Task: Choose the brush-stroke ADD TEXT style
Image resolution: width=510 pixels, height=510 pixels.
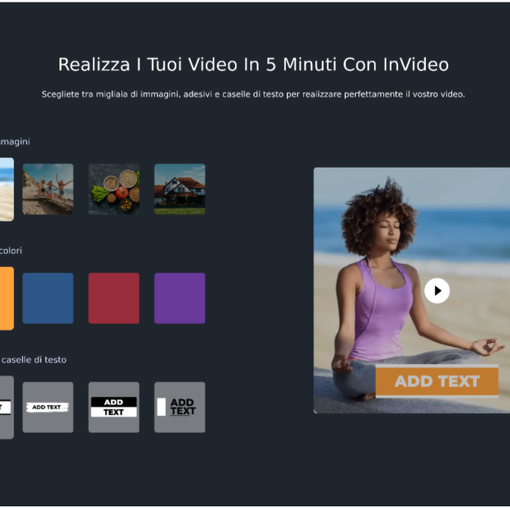Action: pos(48,407)
